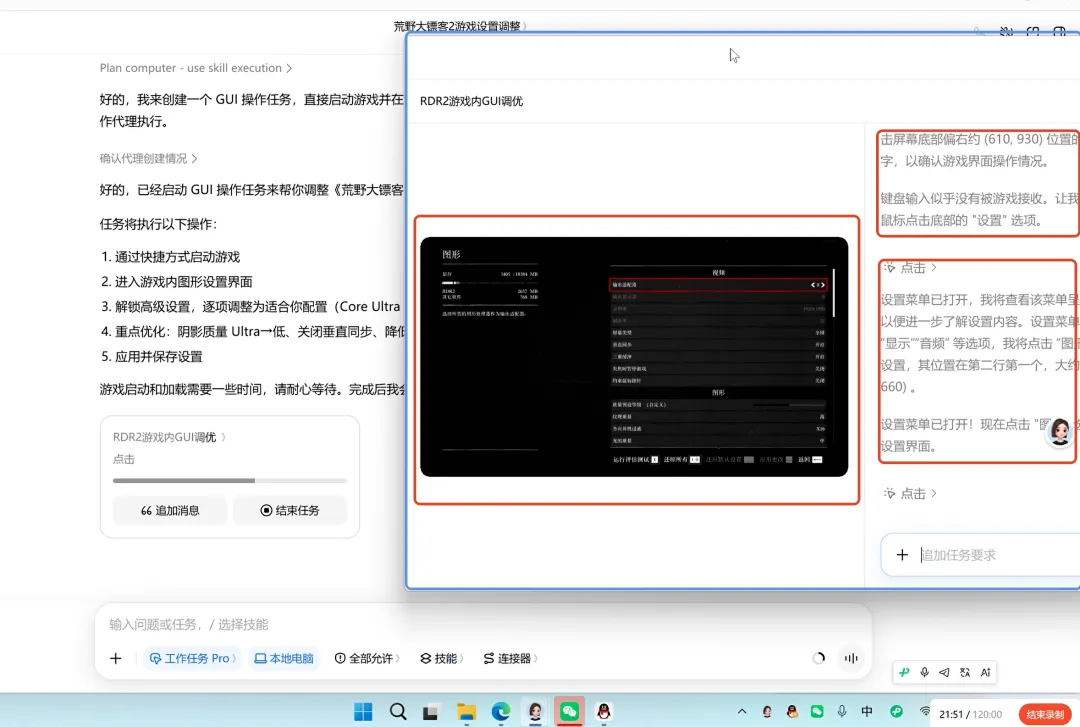Screen dimensions: 1080x727
Task: Expand the 确认代理创建情况 step
Action: 148,158
